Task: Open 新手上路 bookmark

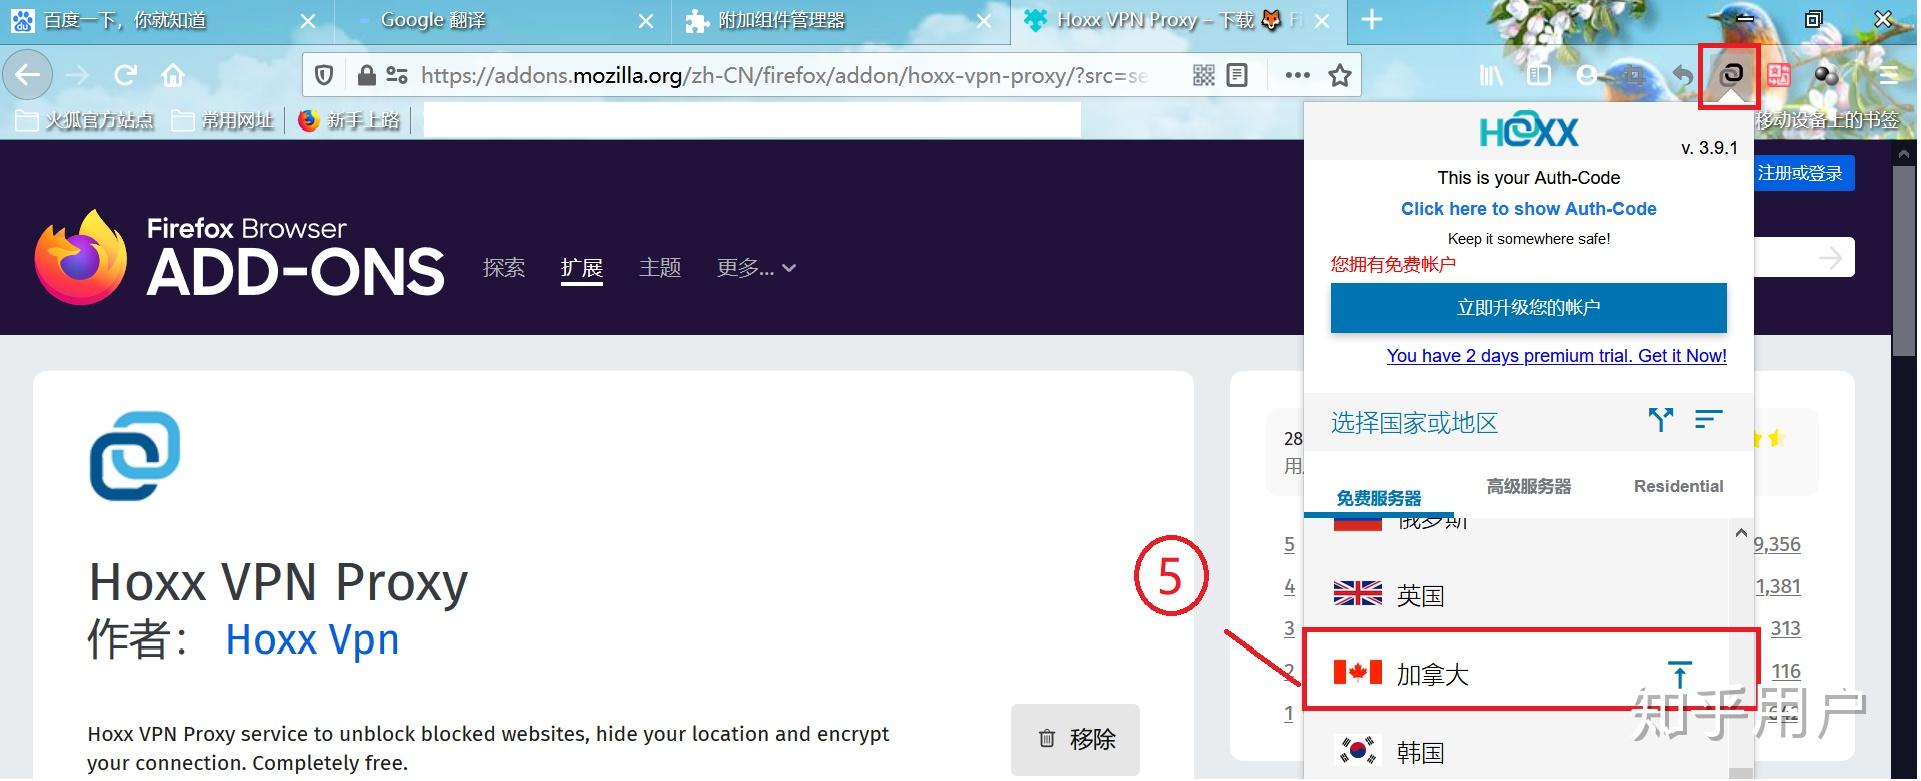Action: [349, 121]
